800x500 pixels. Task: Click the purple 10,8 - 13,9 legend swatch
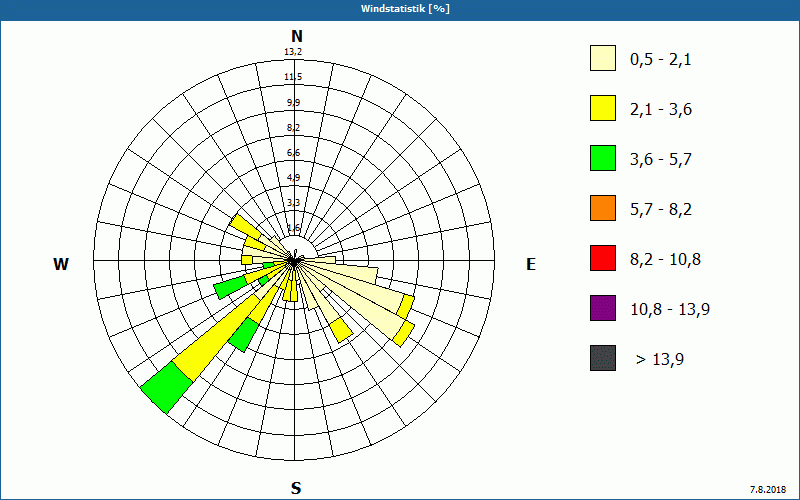[x=603, y=308]
